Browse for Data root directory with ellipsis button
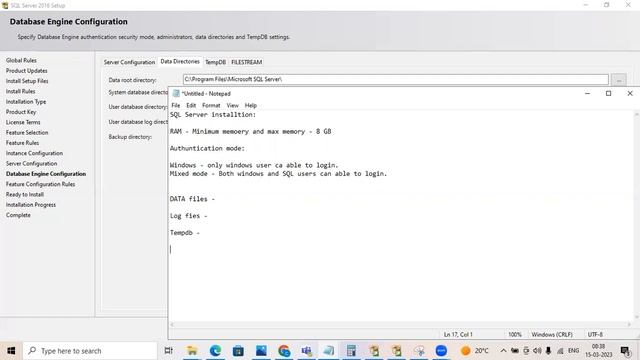This screenshot has height=360, width=640. [x=618, y=80]
